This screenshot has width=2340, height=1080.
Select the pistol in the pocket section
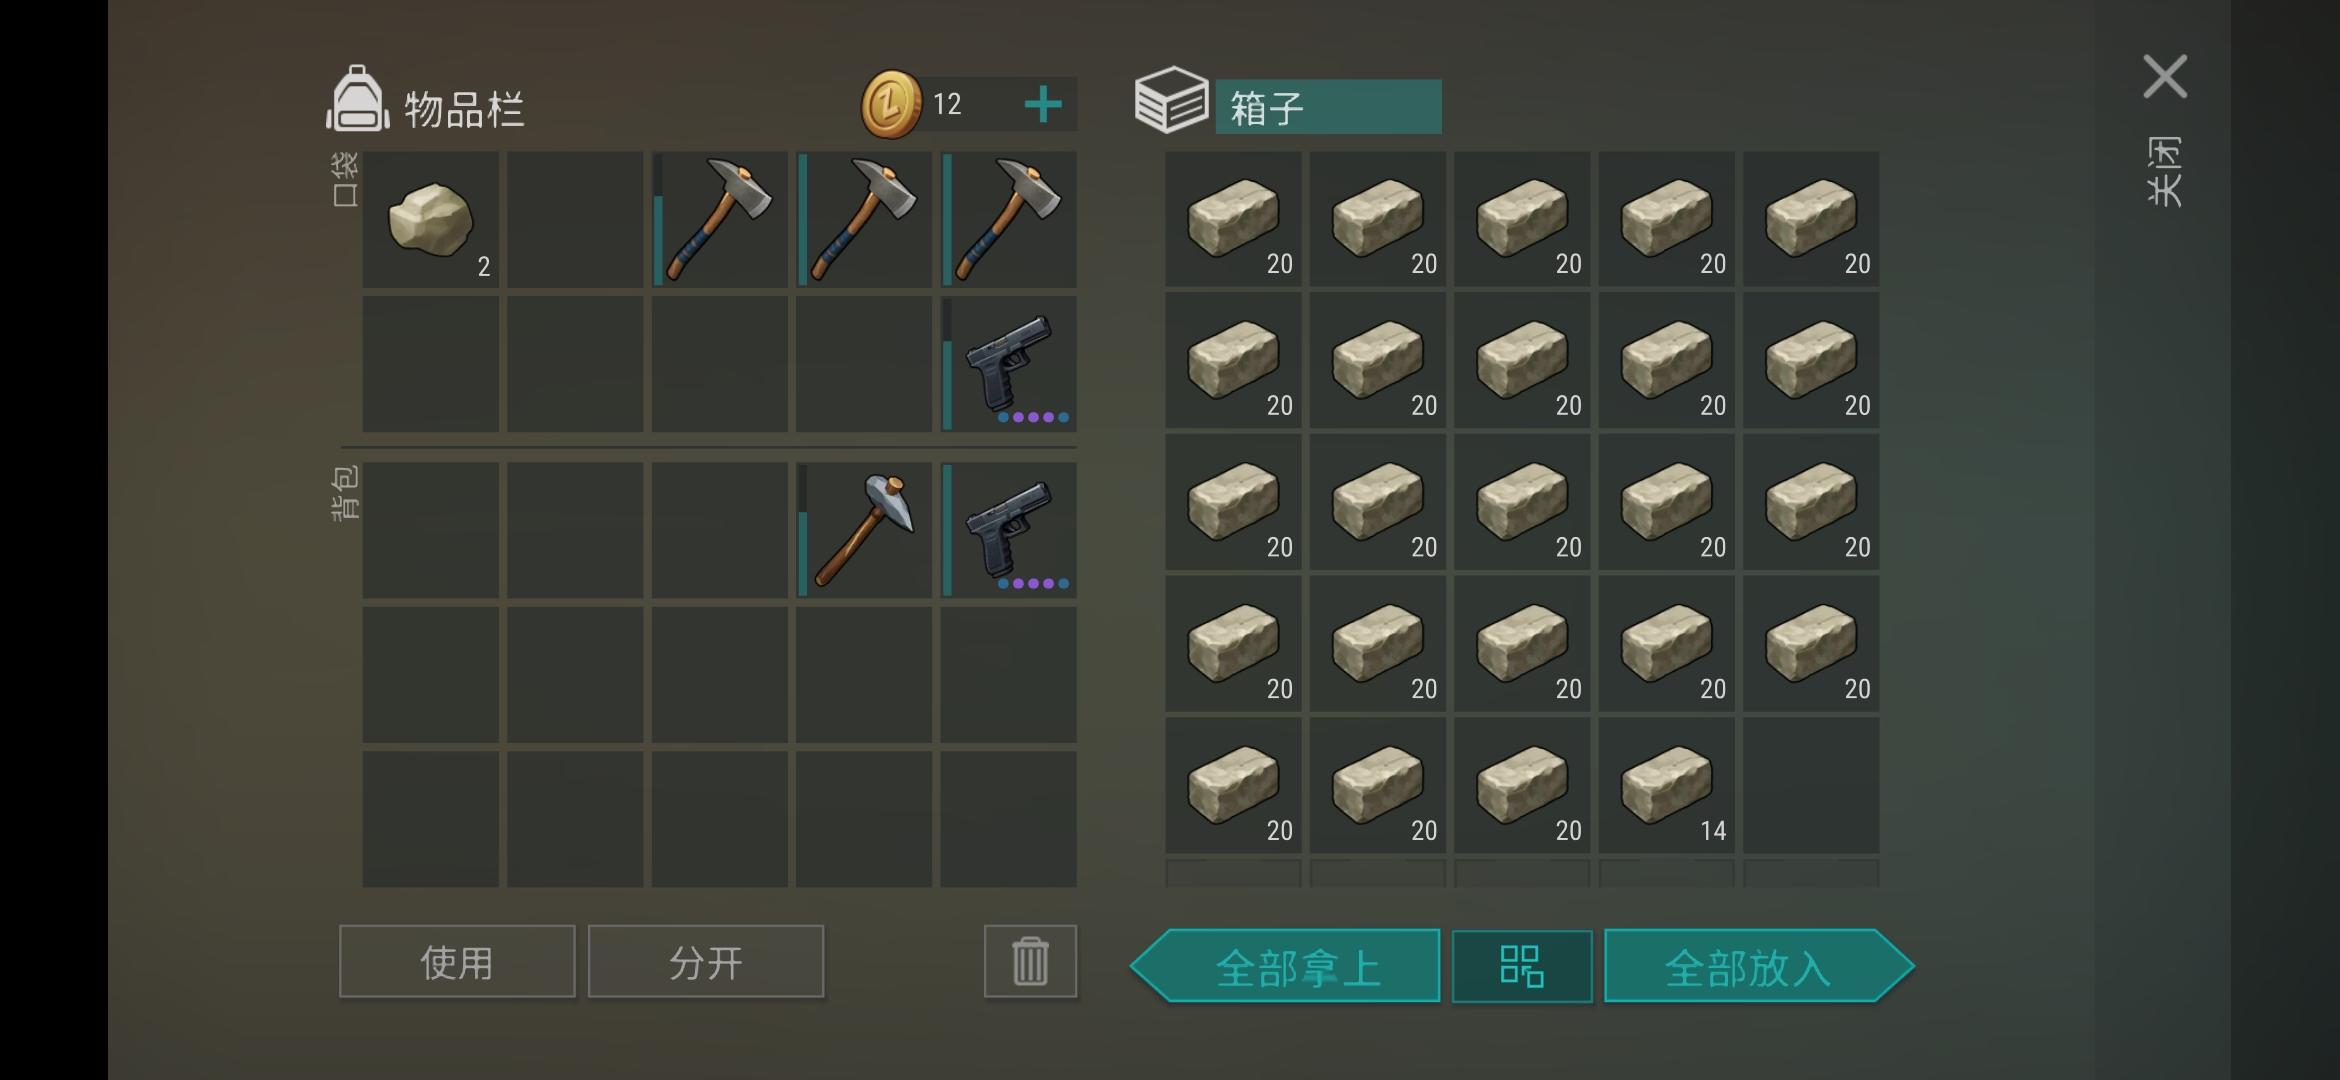[1008, 364]
